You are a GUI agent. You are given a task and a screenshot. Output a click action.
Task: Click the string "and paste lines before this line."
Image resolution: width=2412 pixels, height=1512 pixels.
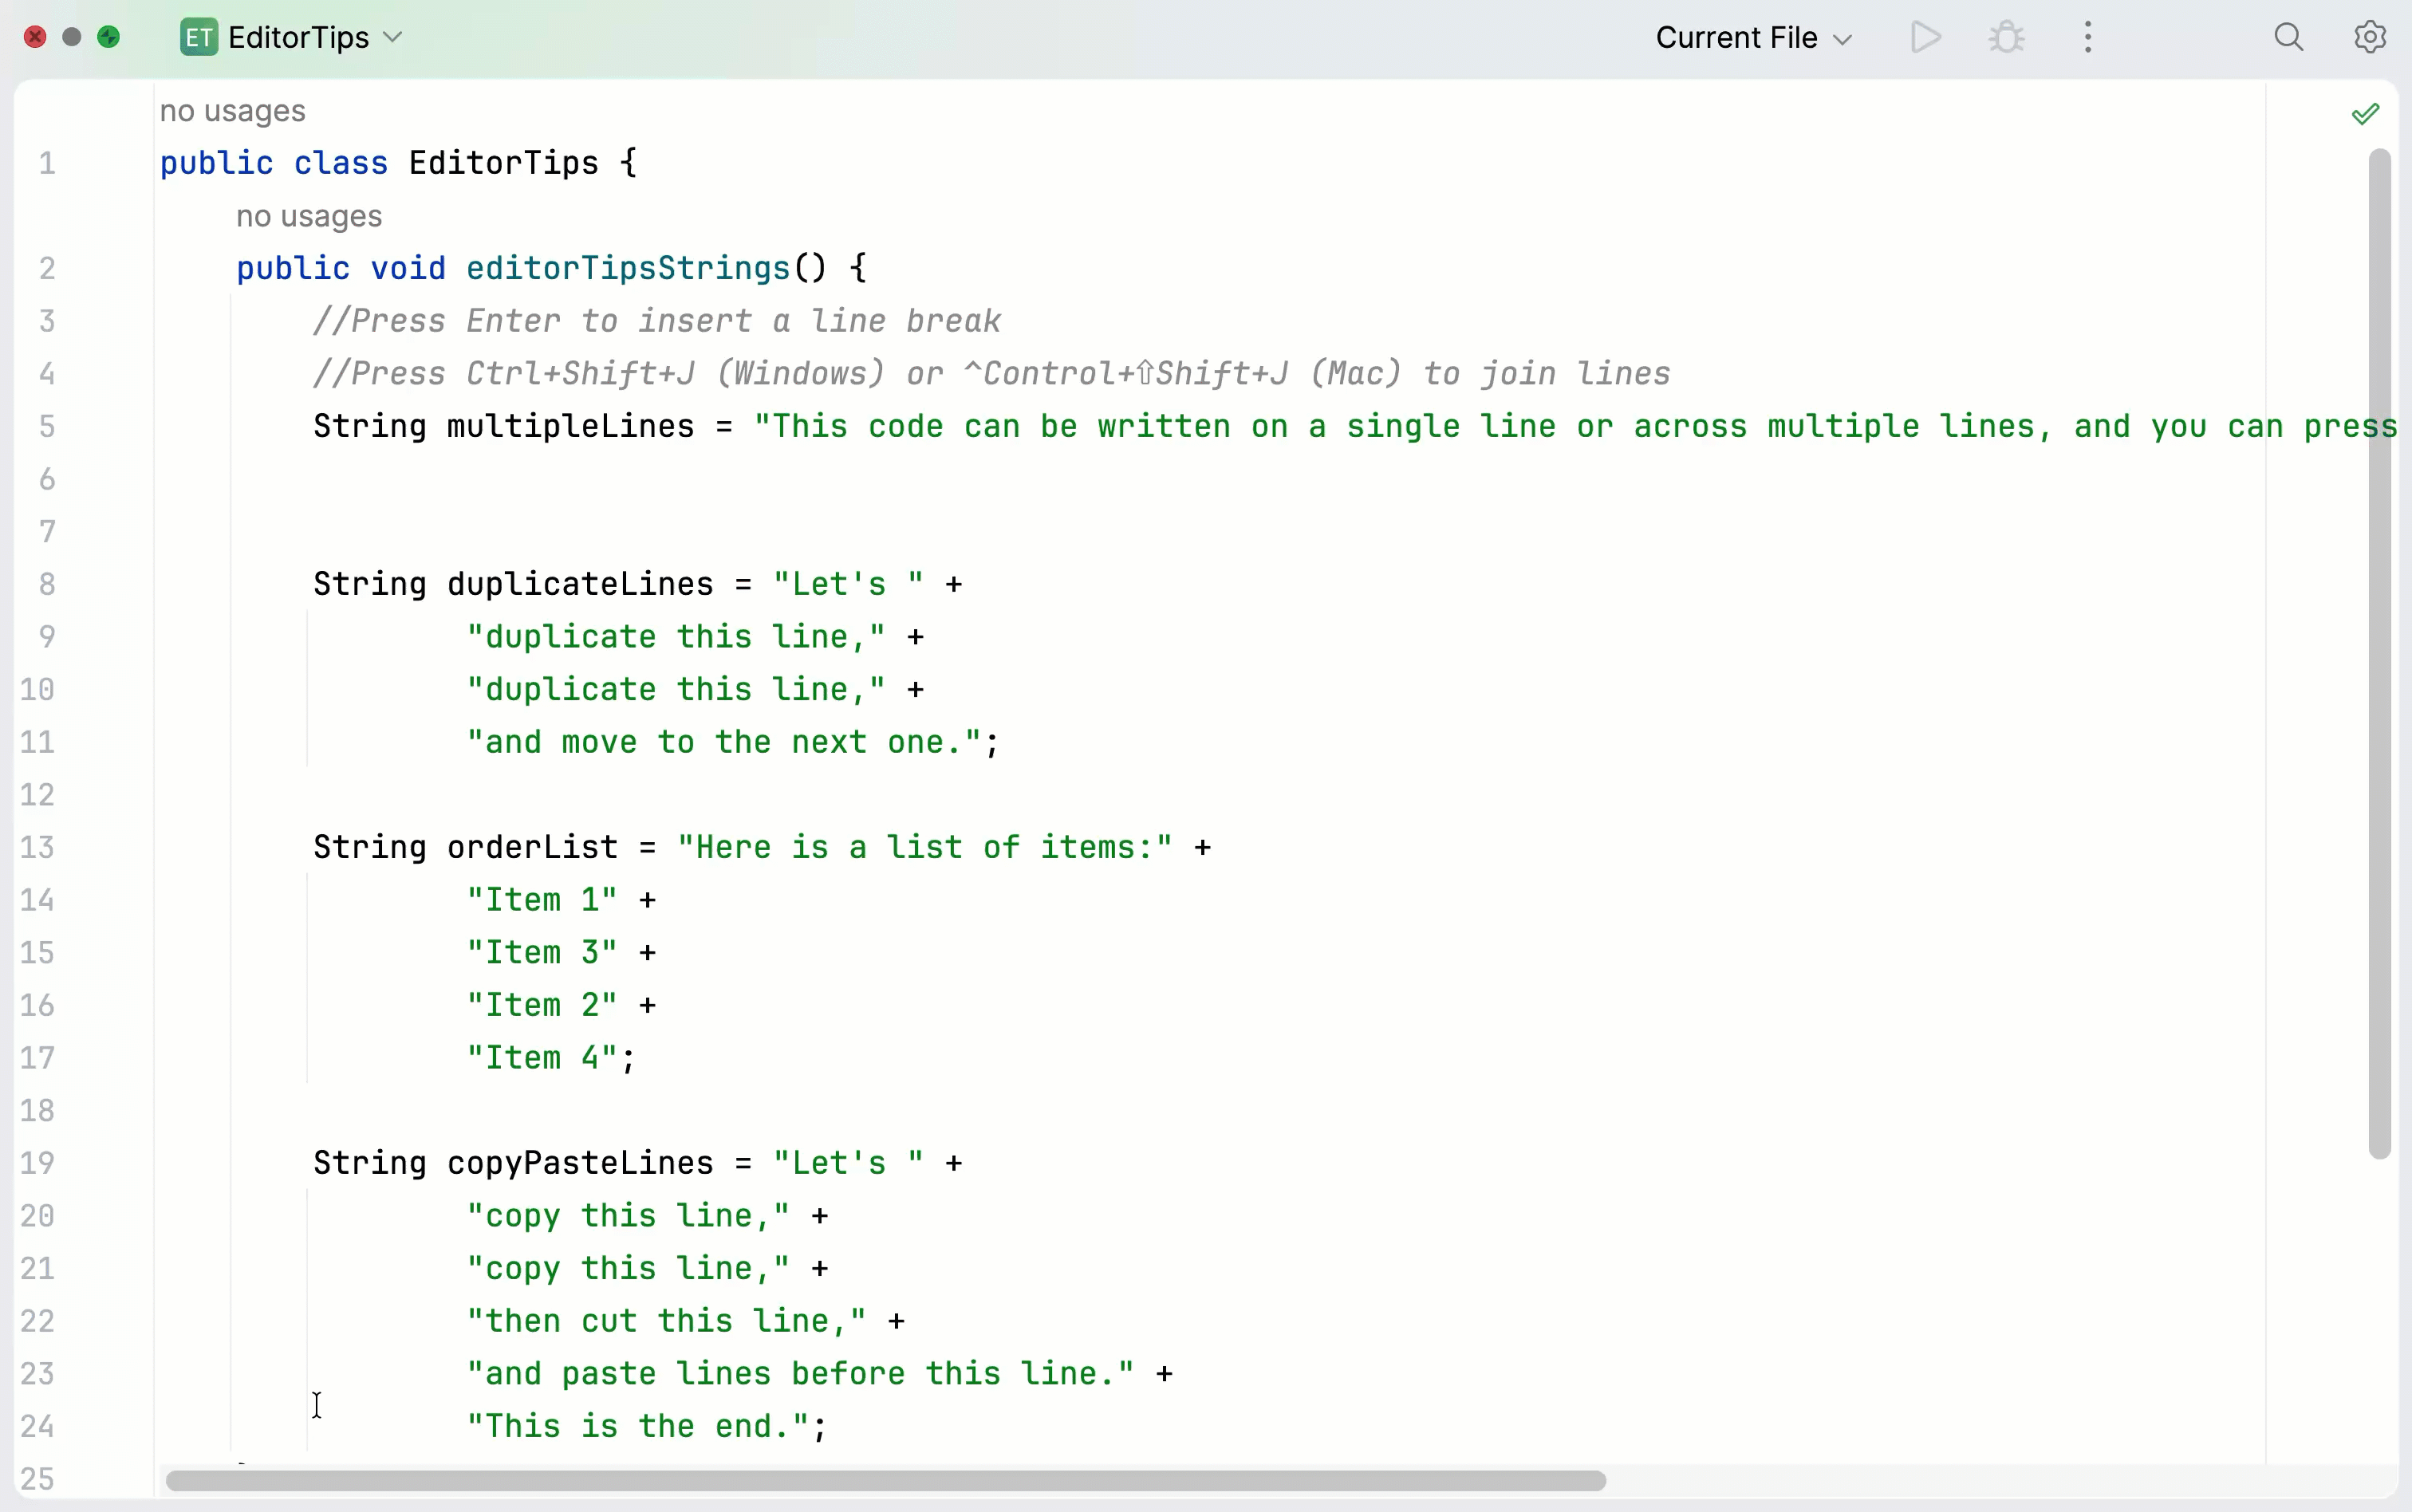point(800,1374)
